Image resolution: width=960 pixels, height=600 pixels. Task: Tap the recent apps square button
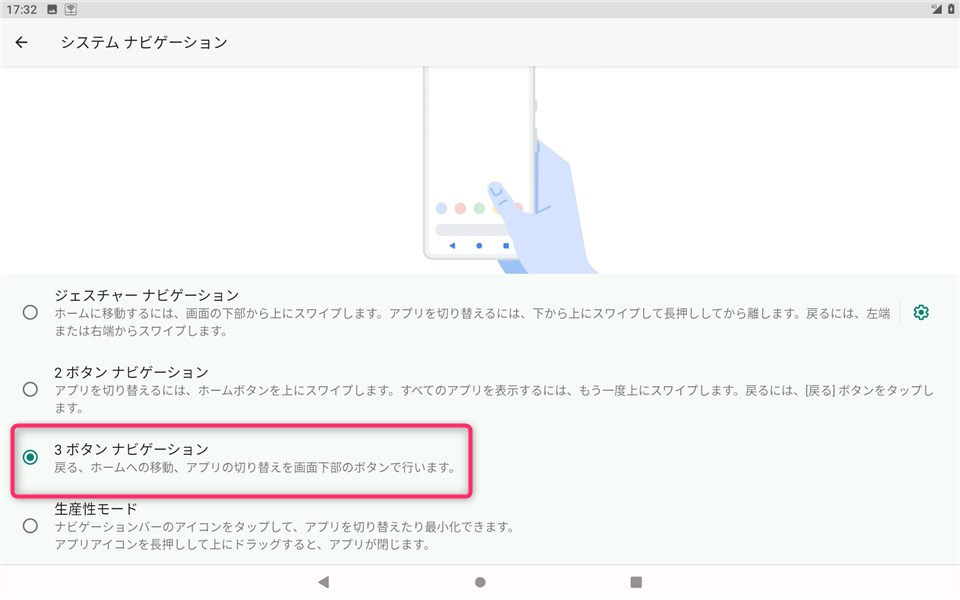(x=636, y=582)
